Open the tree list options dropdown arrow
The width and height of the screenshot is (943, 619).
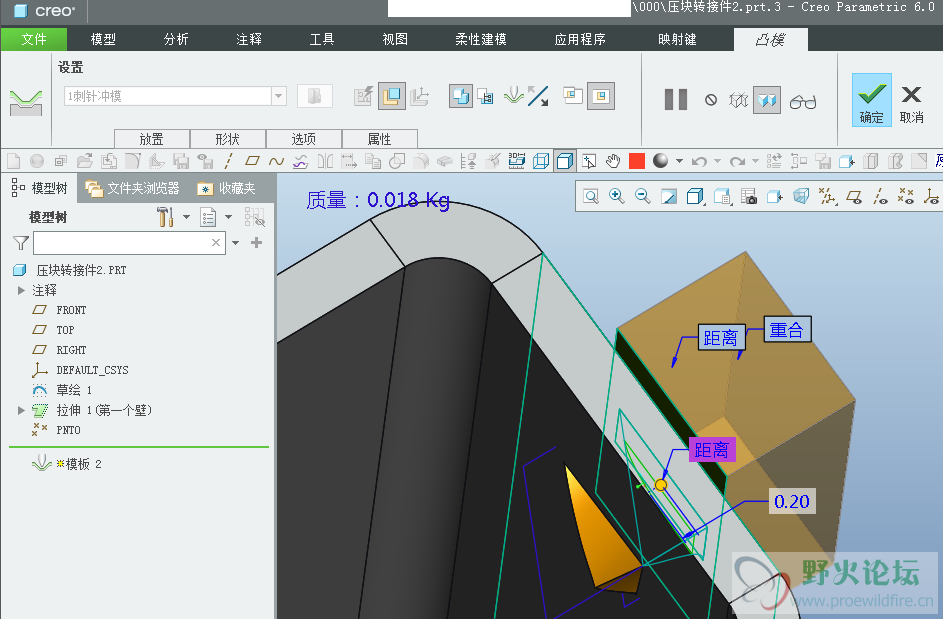tap(229, 217)
